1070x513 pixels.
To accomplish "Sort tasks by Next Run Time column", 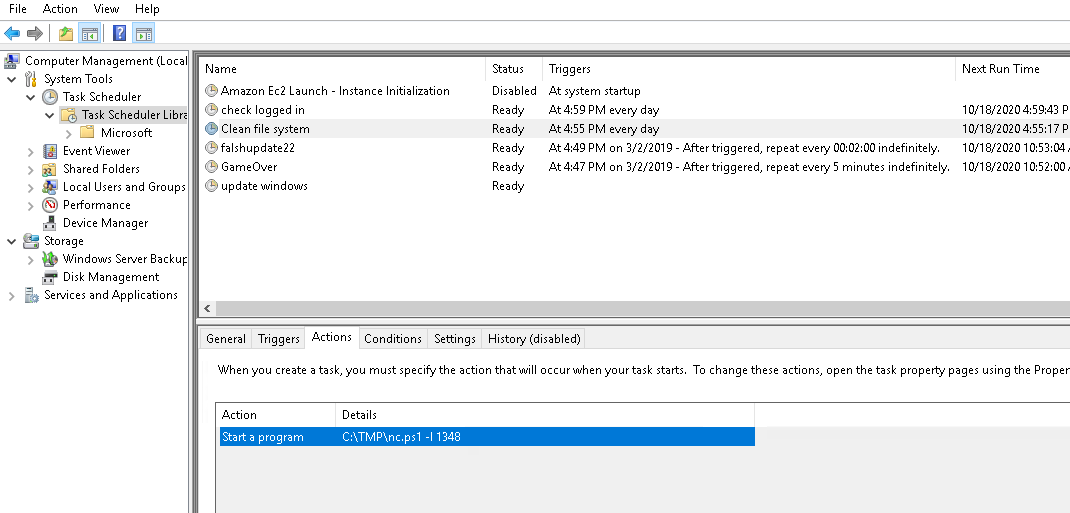I will point(1000,69).
